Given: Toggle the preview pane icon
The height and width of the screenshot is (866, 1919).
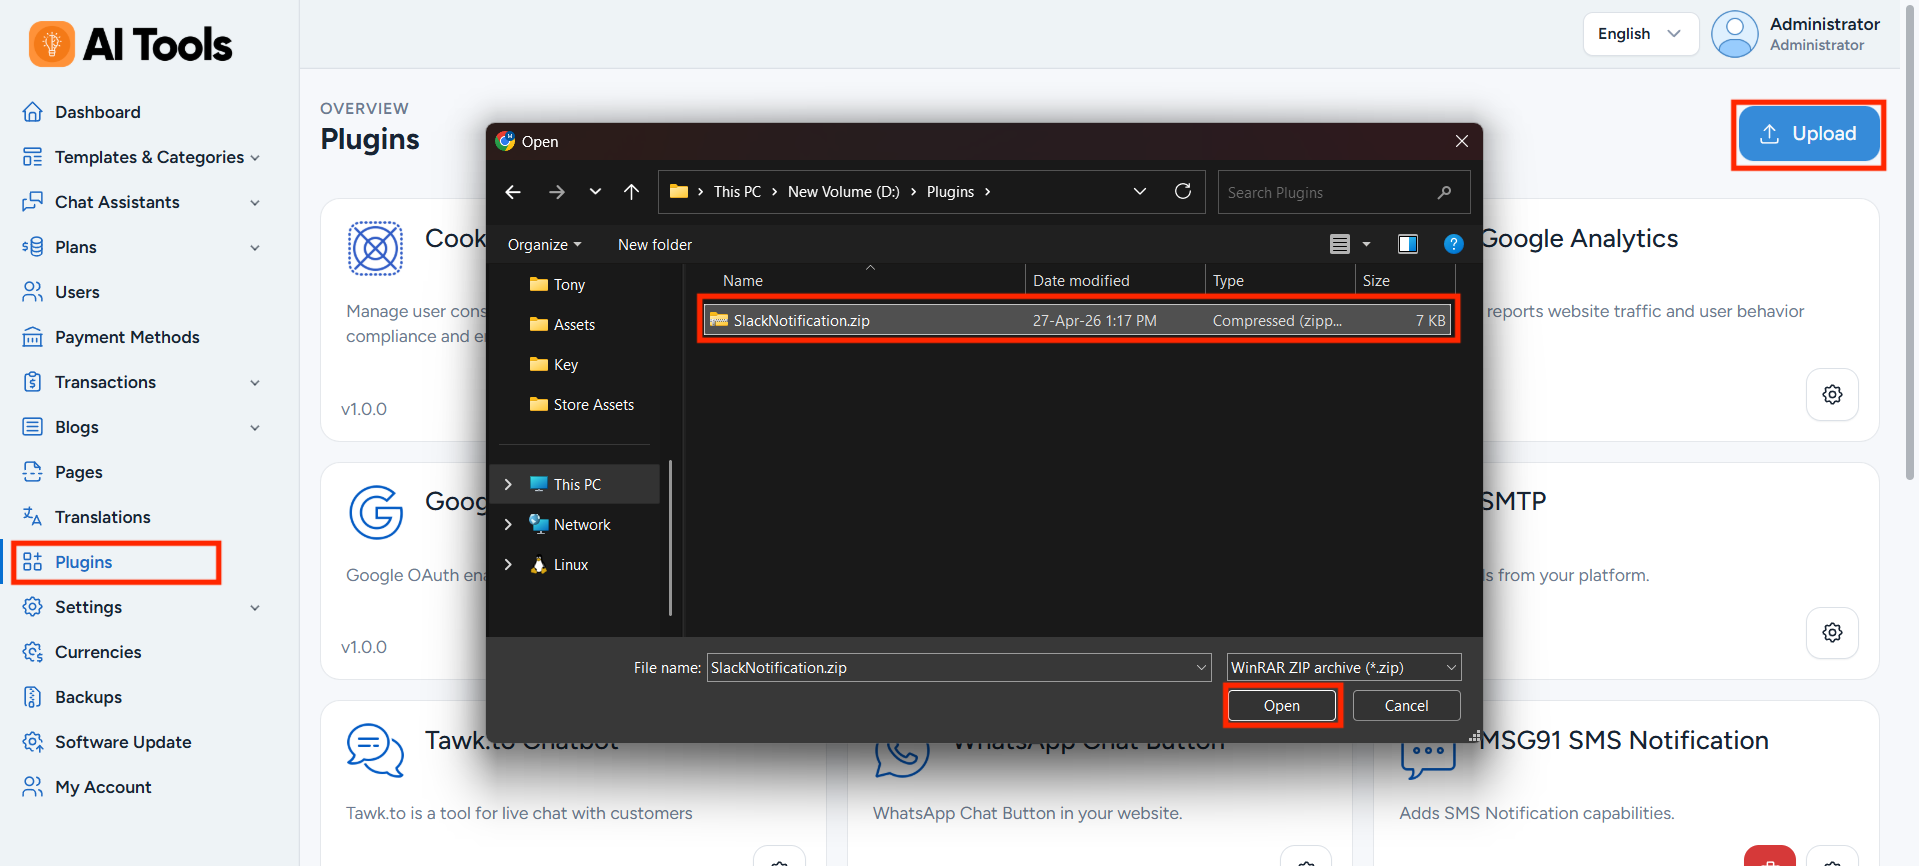Looking at the screenshot, I should [1408, 244].
